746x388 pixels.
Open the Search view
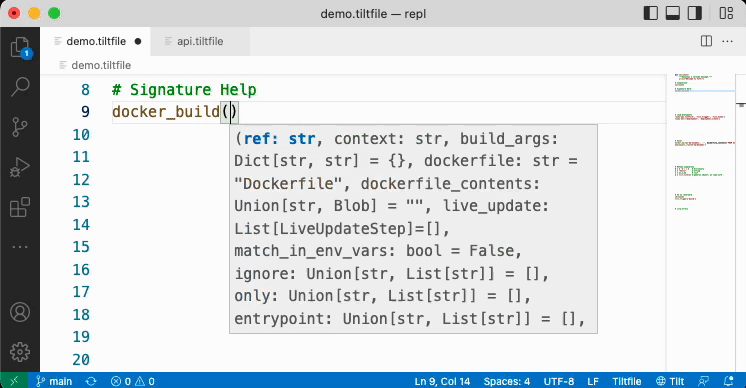(20, 87)
